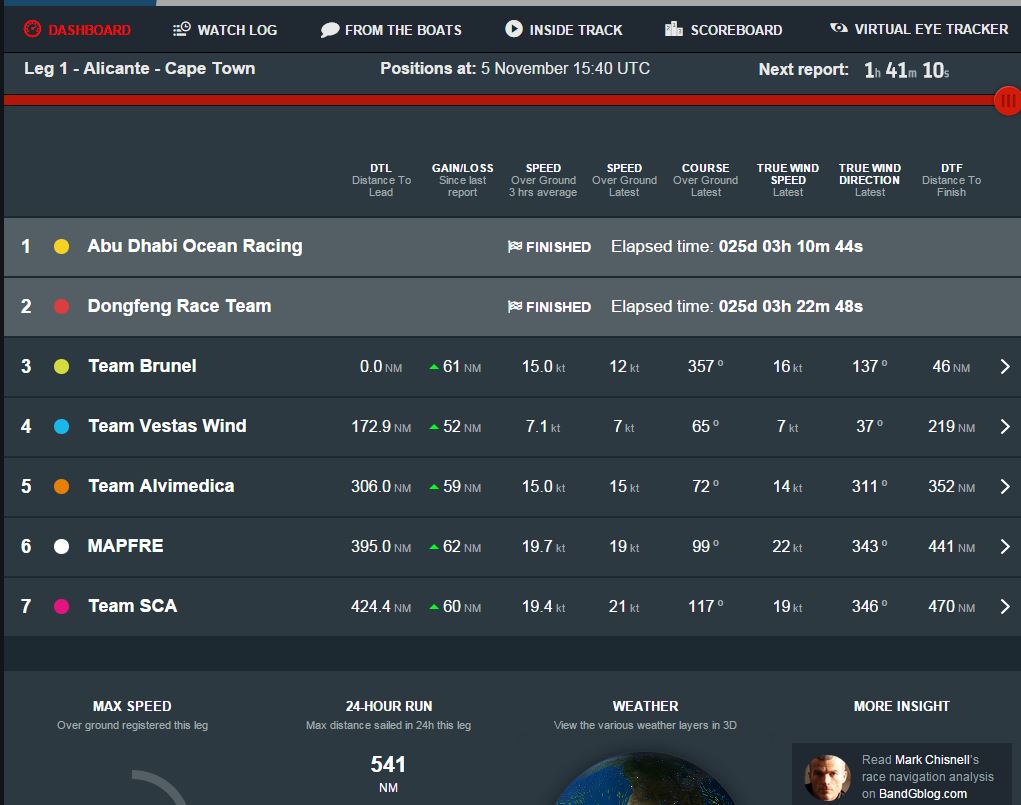Click the DTL Distance To Lead column header

(x=381, y=180)
